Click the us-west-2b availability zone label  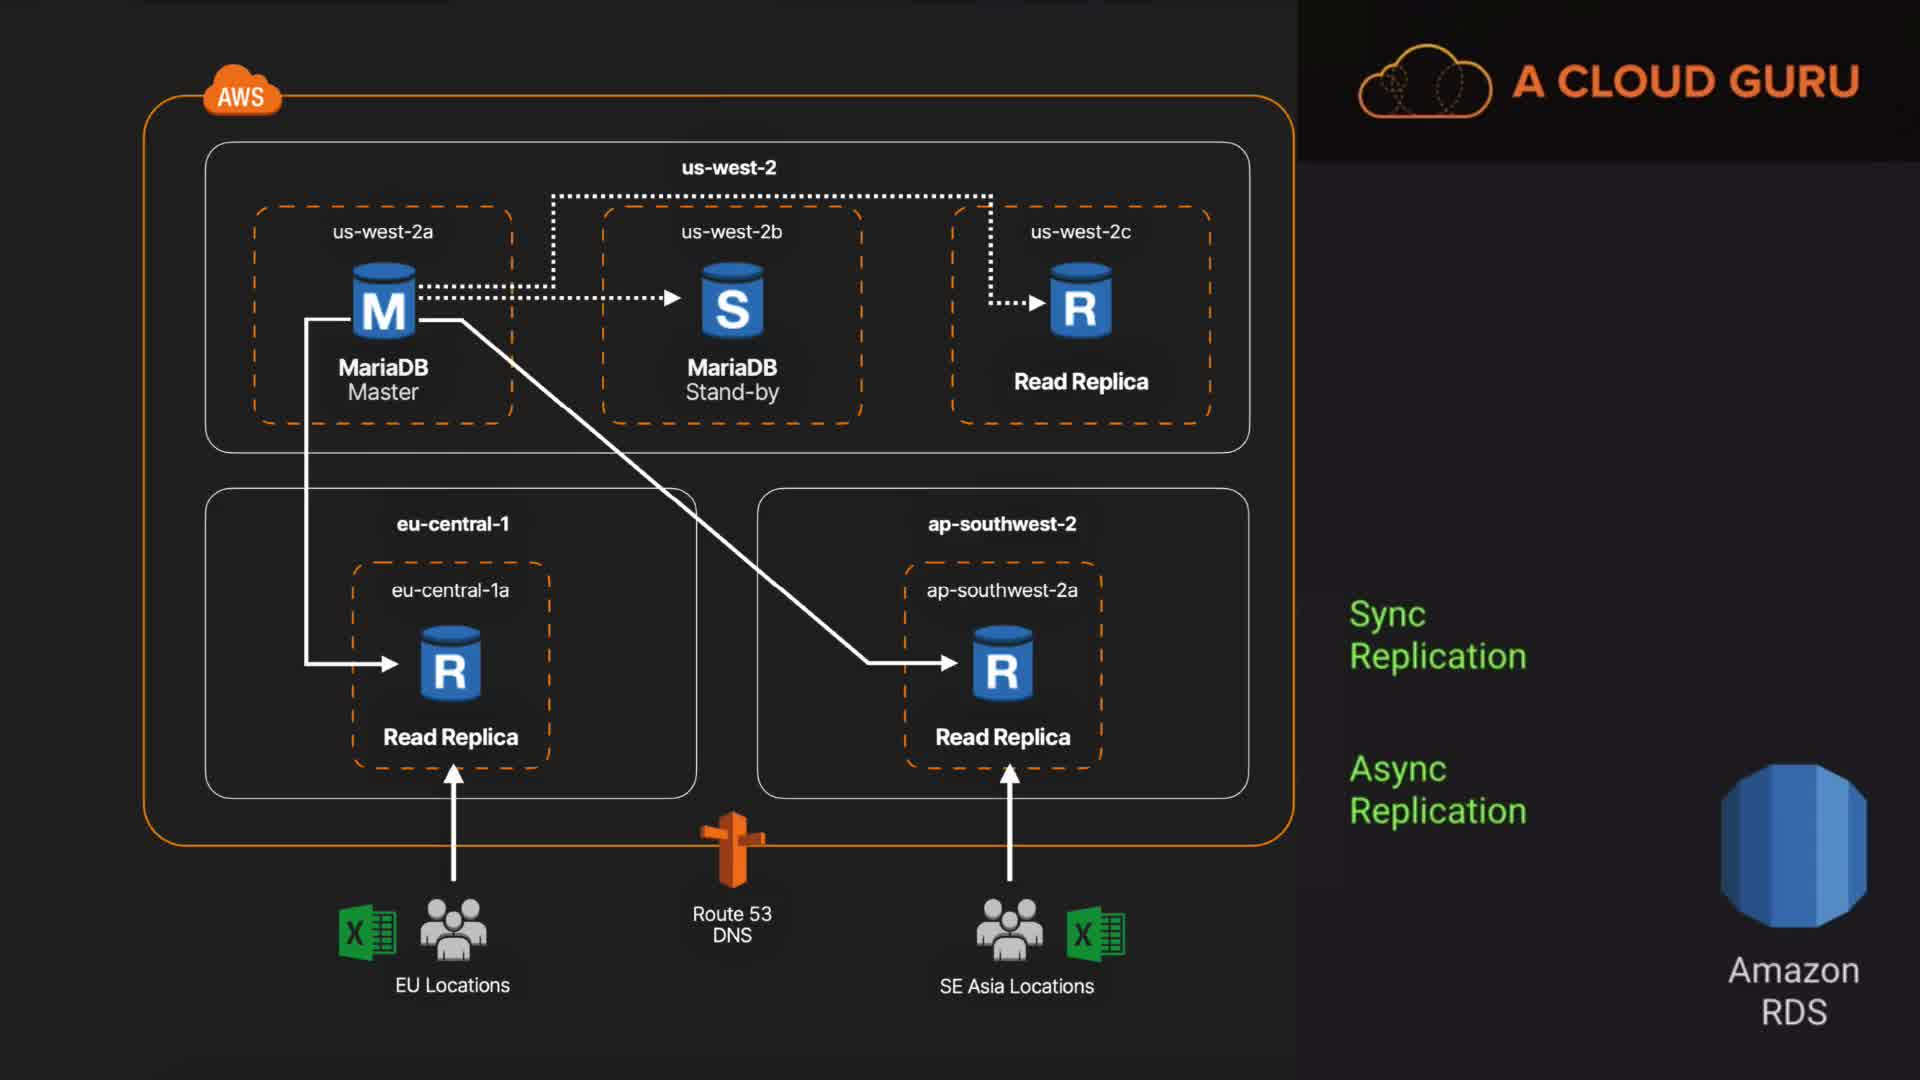click(x=731, y=232)
